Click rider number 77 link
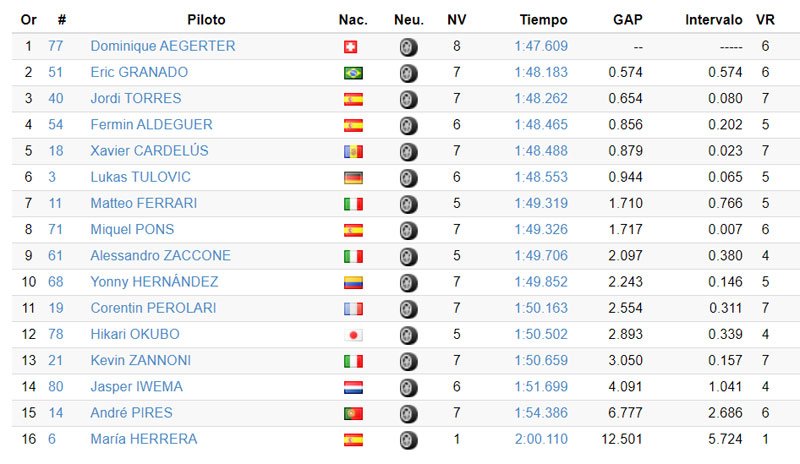Screen dimensions: 800x464 pos(56,46)
